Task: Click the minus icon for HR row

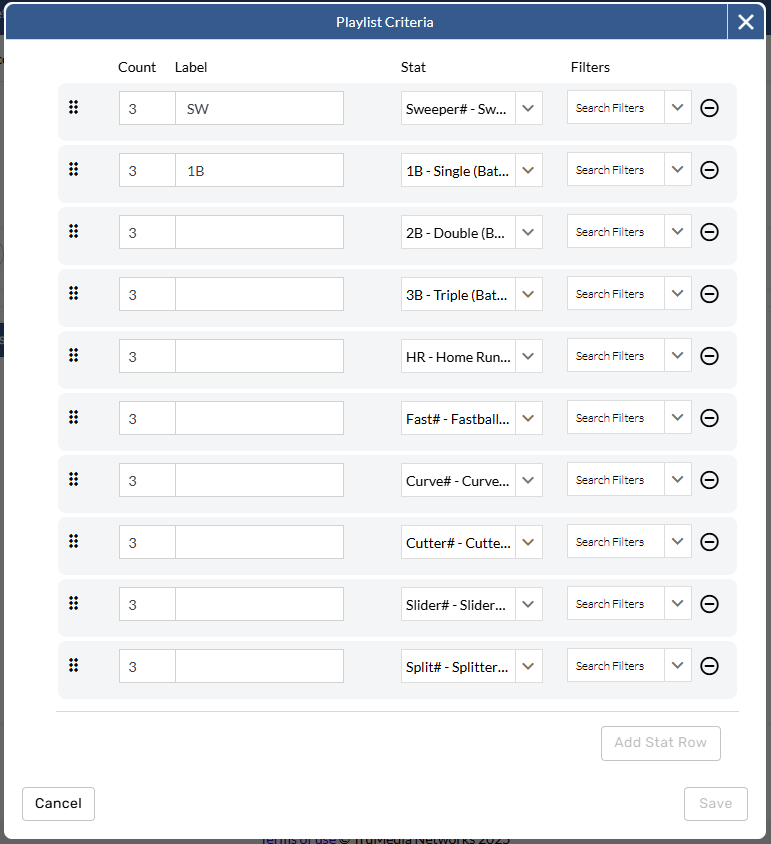Action: [x=709, y=356]
